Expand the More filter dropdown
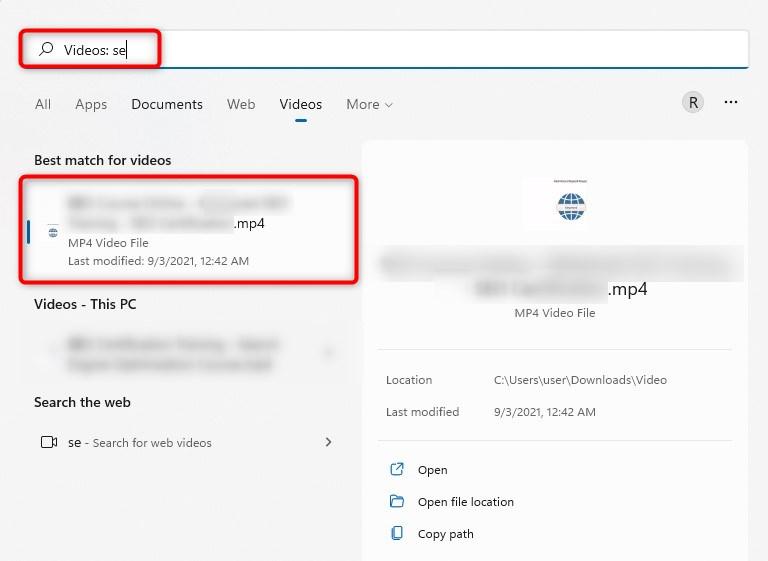The height and width of the screenshot is (561, 768). click(369, 104)
